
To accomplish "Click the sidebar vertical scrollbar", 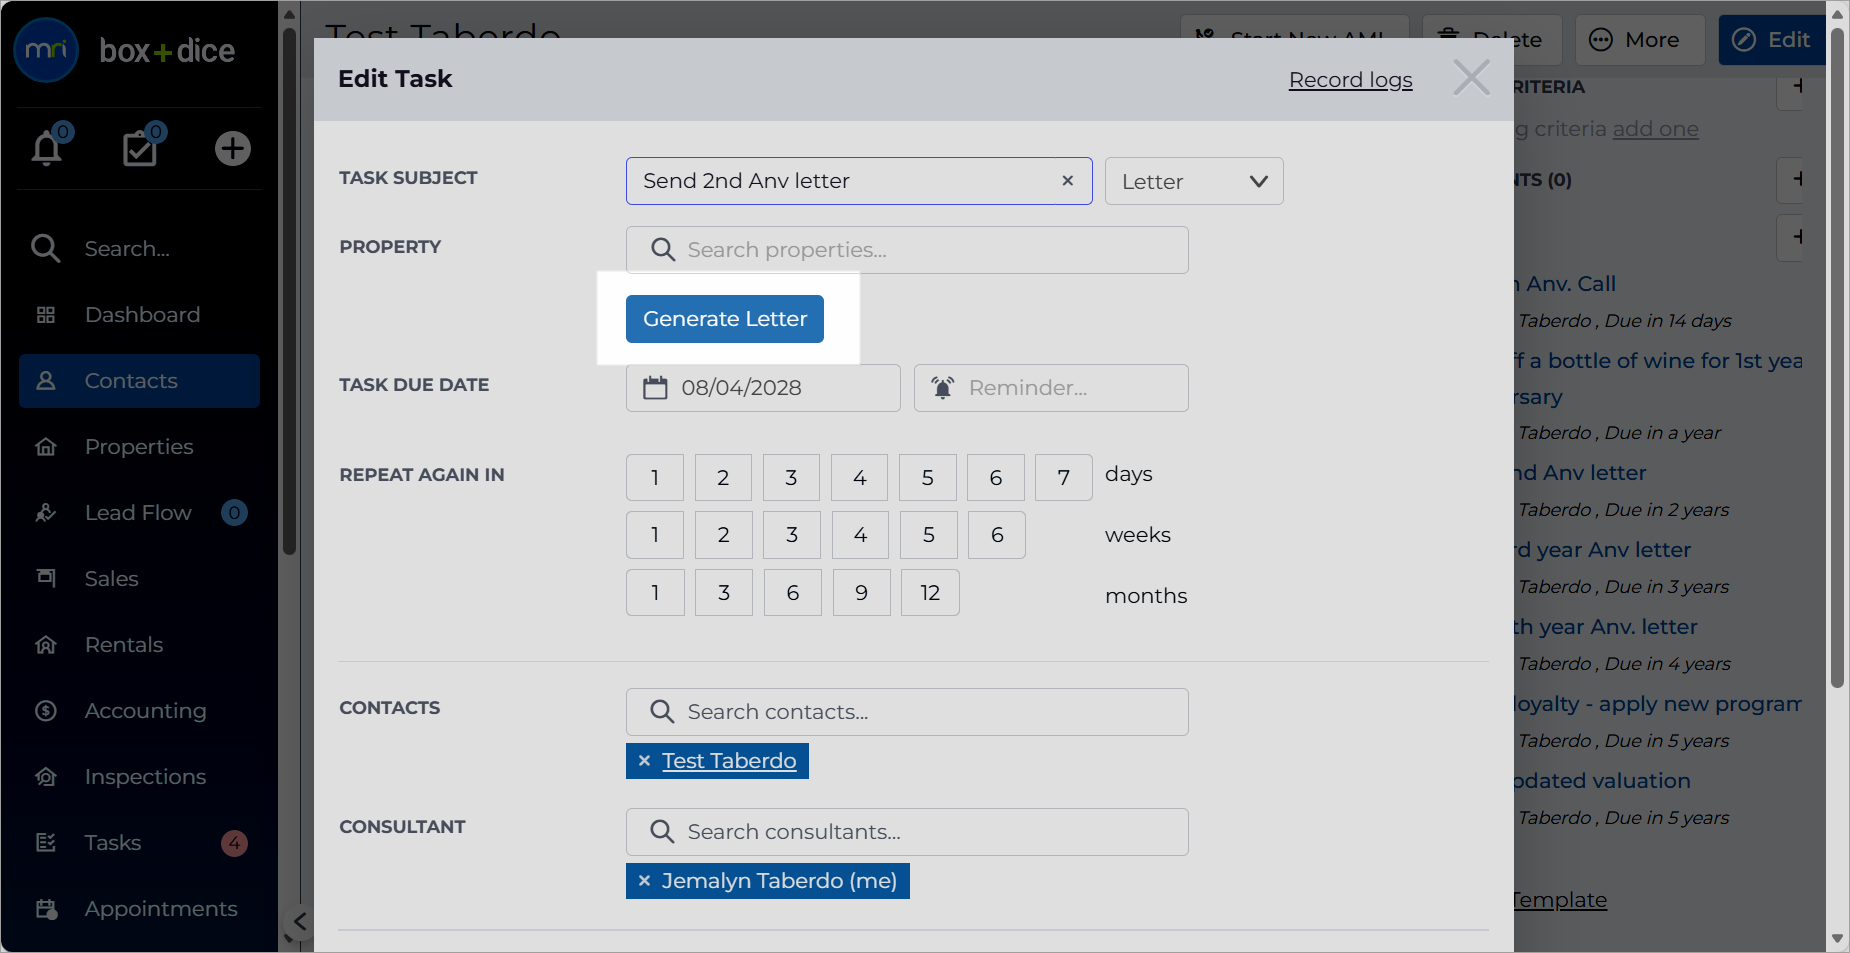I will [x=289, y=290].
